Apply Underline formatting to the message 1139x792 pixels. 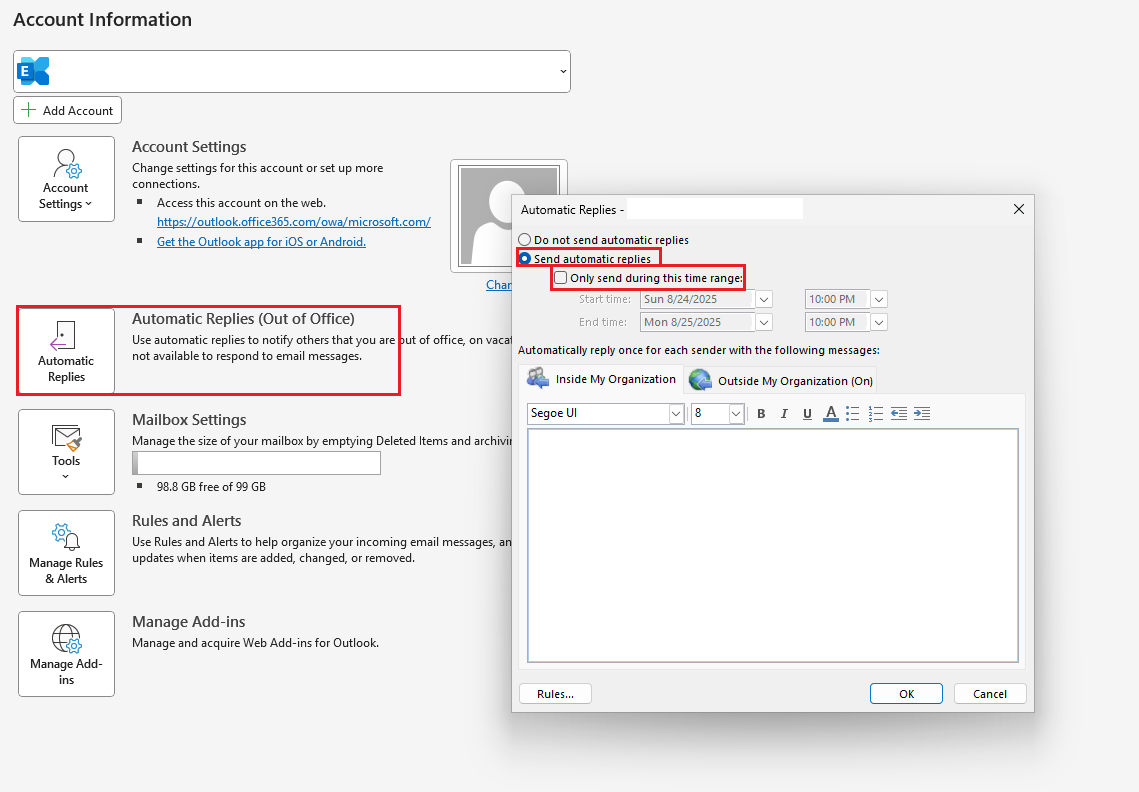[x=807, y=413]
